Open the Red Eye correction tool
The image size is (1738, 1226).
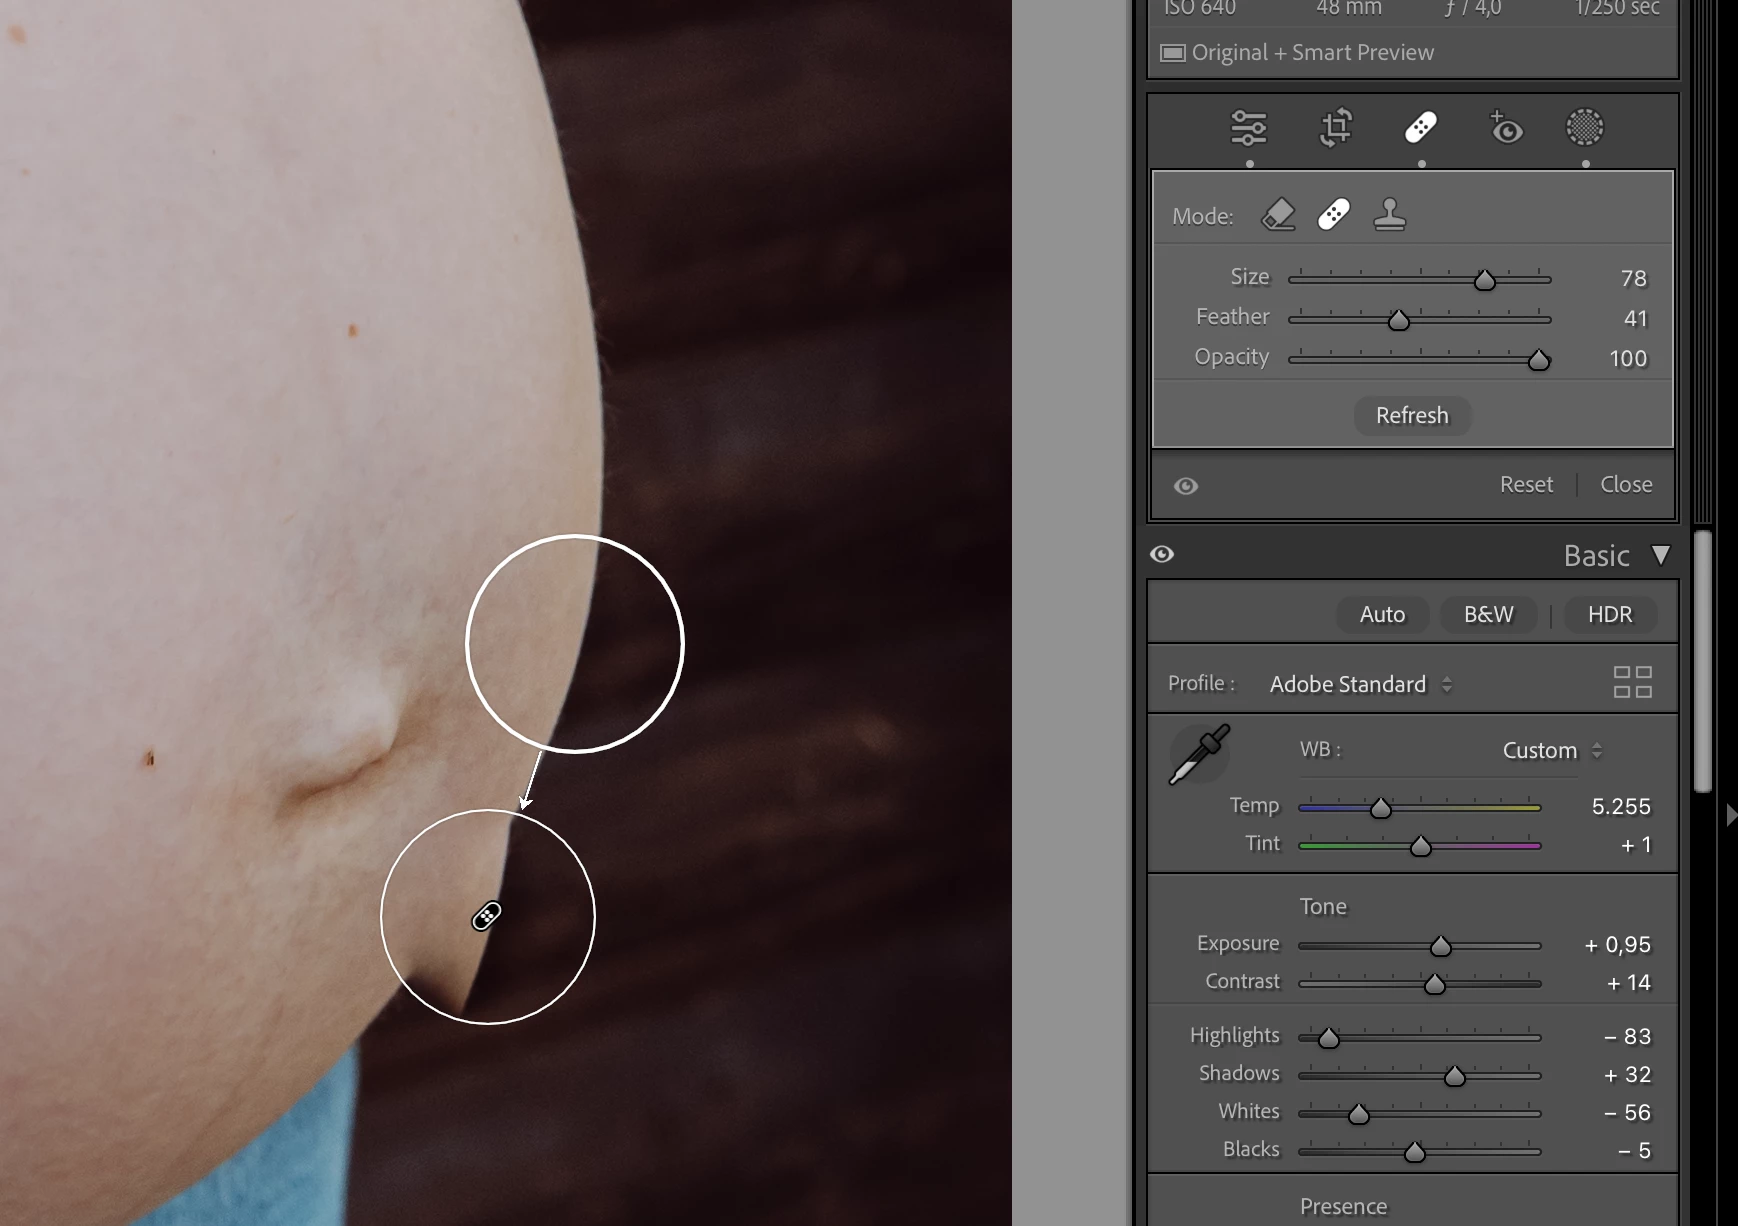point(1505,128)
